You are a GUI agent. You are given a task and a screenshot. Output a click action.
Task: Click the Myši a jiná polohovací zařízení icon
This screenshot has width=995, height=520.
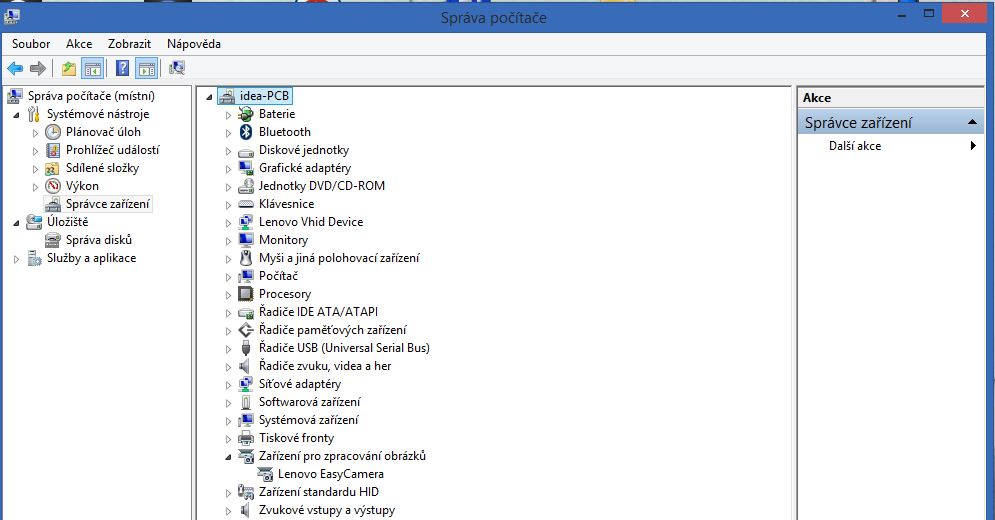coord(246,258)
